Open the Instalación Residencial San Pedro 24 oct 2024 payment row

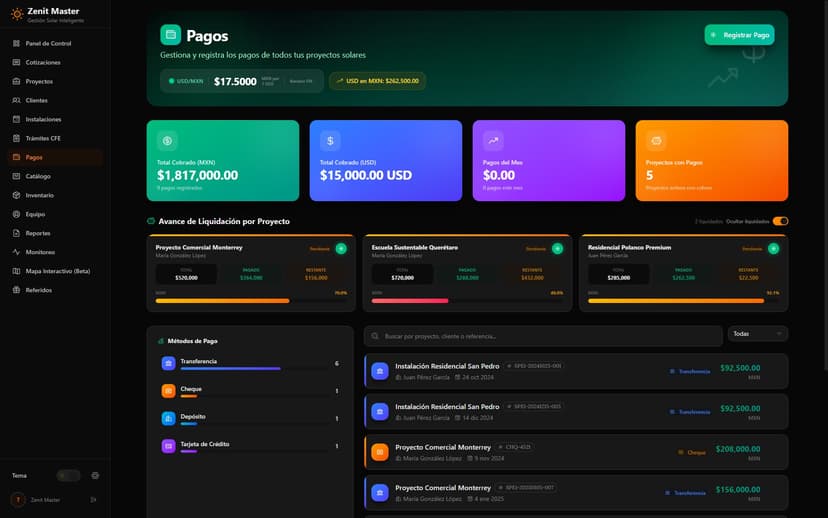(x=576, y=371)
